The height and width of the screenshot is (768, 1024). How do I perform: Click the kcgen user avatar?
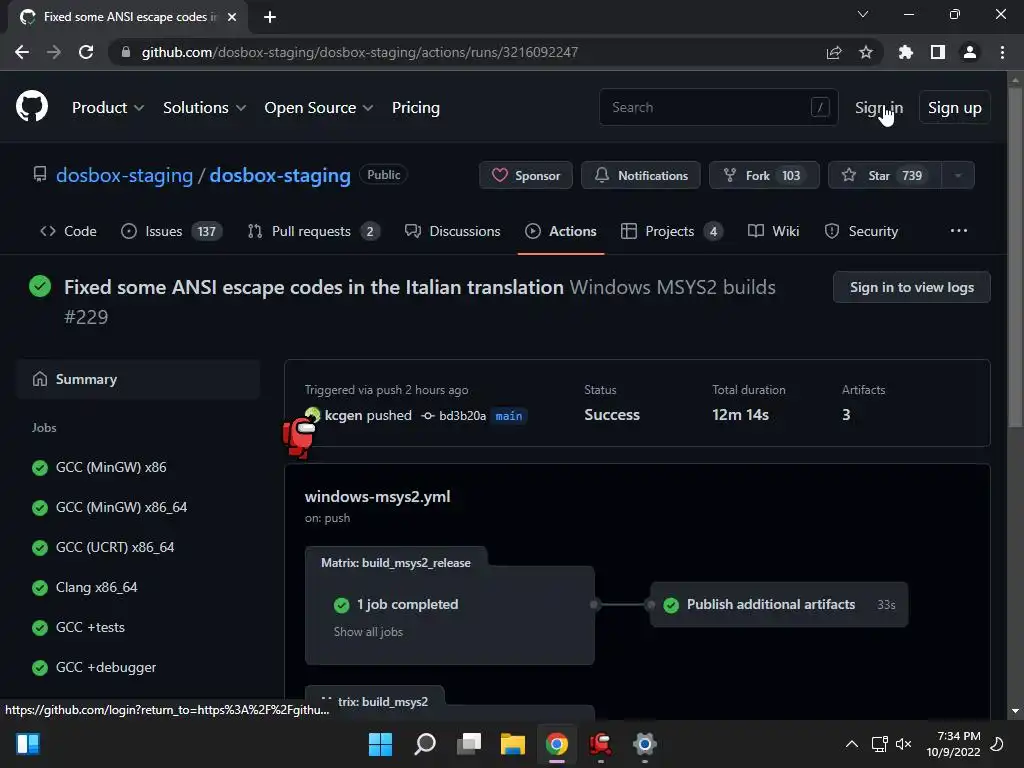pos(313,415)
